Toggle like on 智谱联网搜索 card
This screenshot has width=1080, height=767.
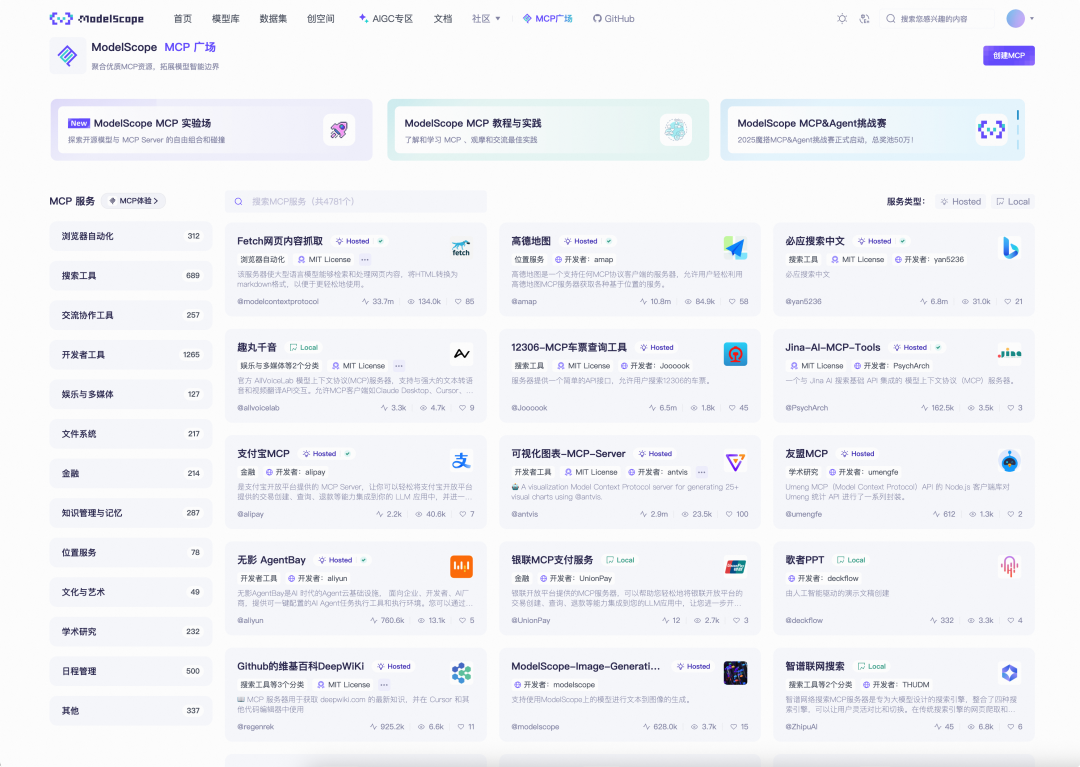(x=1010, y=726)
